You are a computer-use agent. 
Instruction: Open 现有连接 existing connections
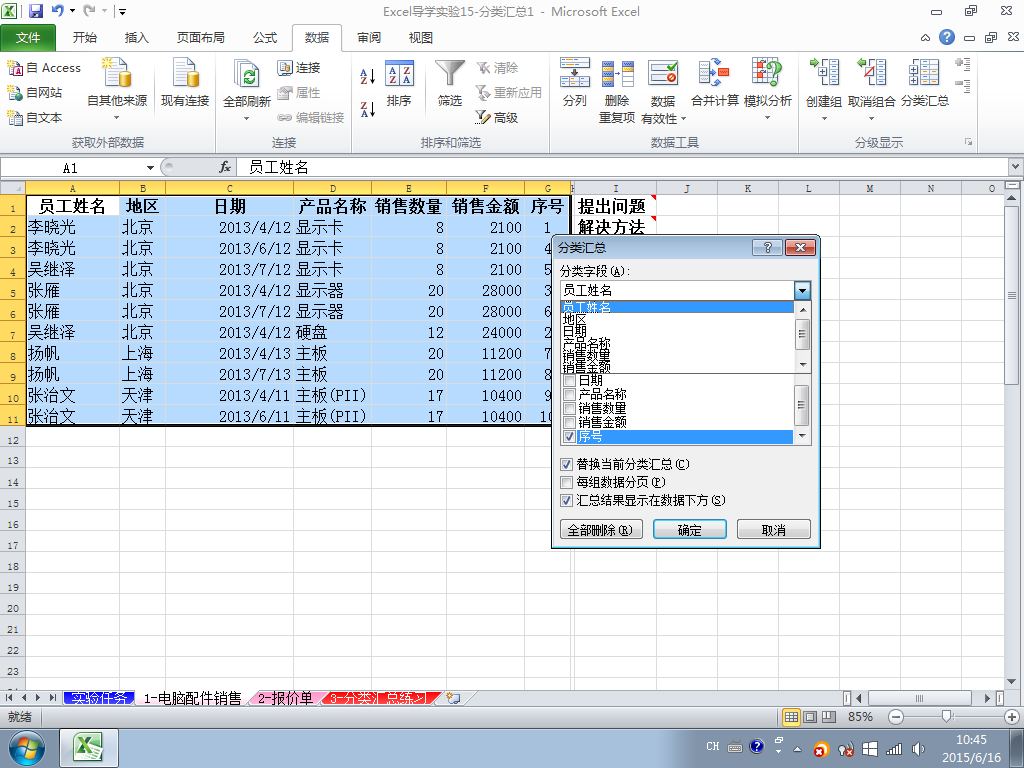click(x=185, y=82)
